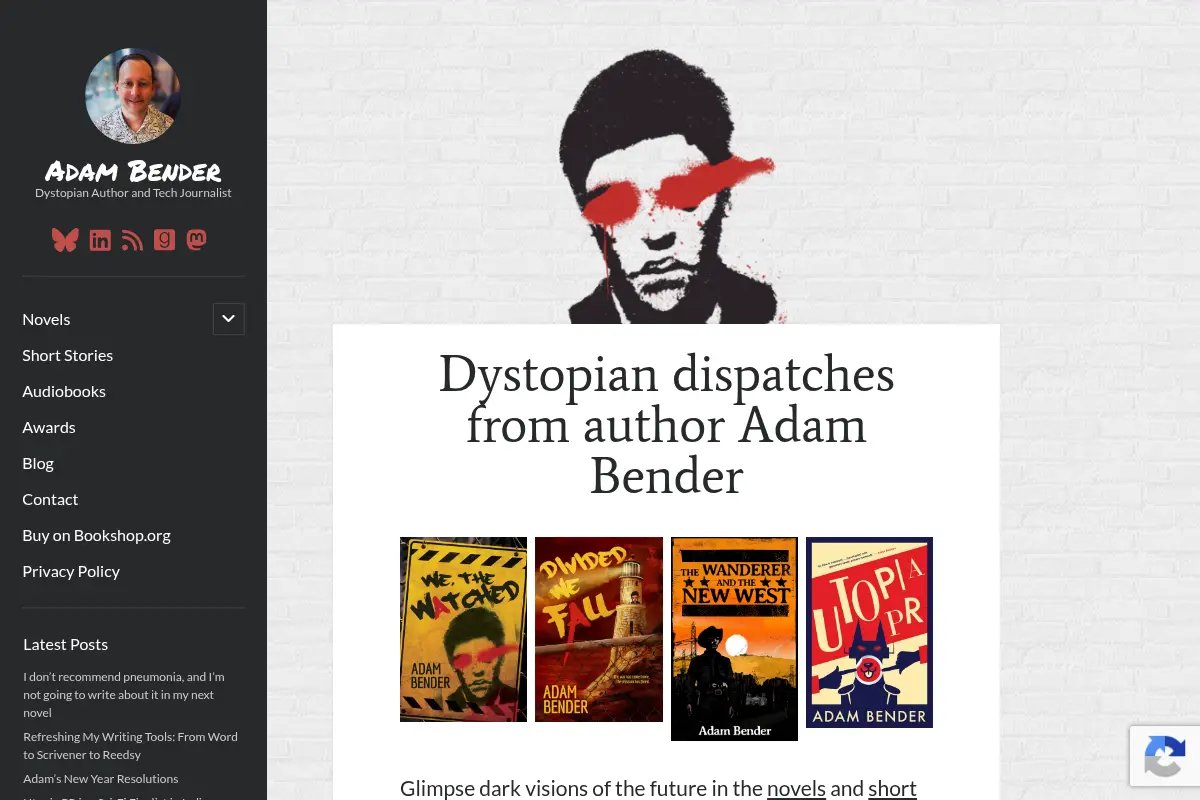Open the Contact page link
The width and height of the screenshot is (1200, 800).
(x=50, y=499)
